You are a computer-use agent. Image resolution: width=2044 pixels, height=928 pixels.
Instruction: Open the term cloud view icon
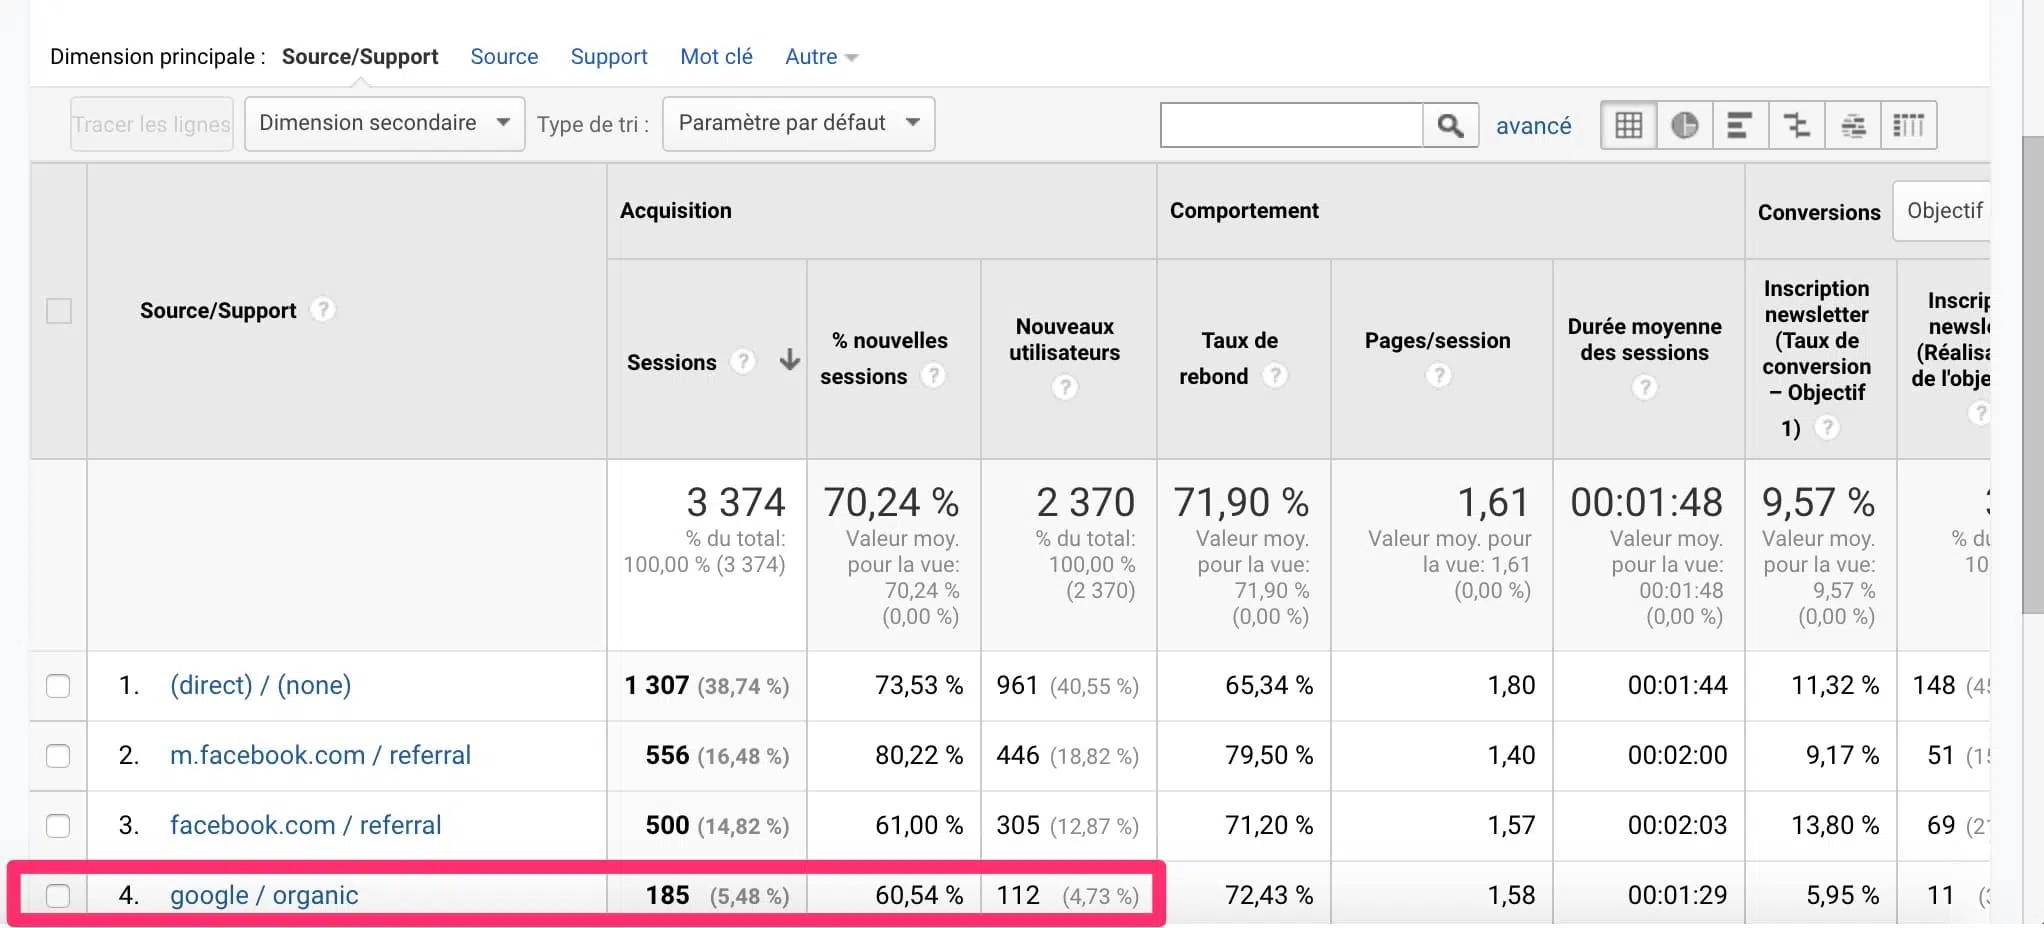click(1853, 125)
